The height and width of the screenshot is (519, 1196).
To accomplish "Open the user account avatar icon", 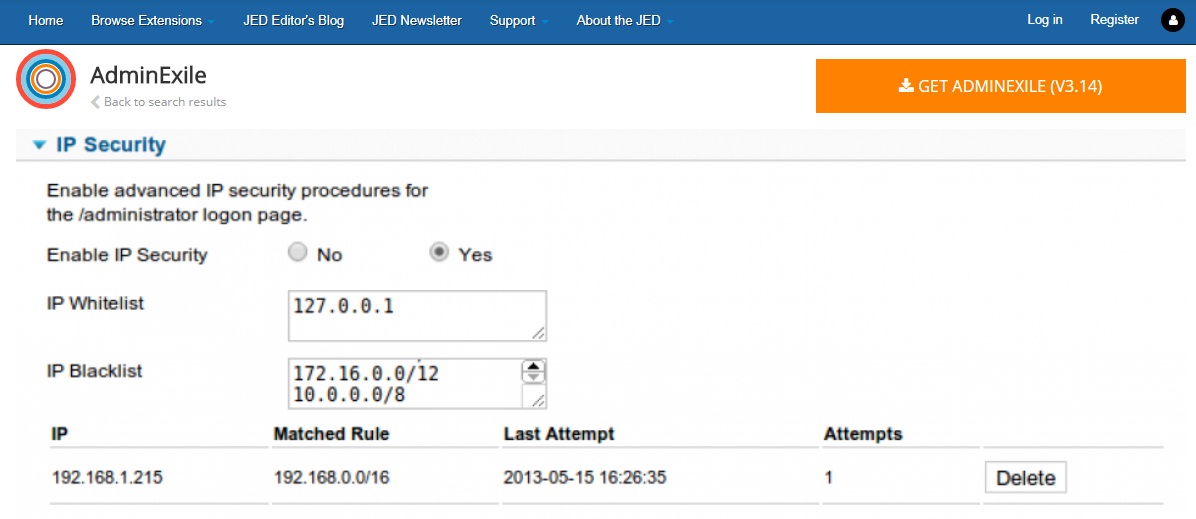I will point(1172,21).
